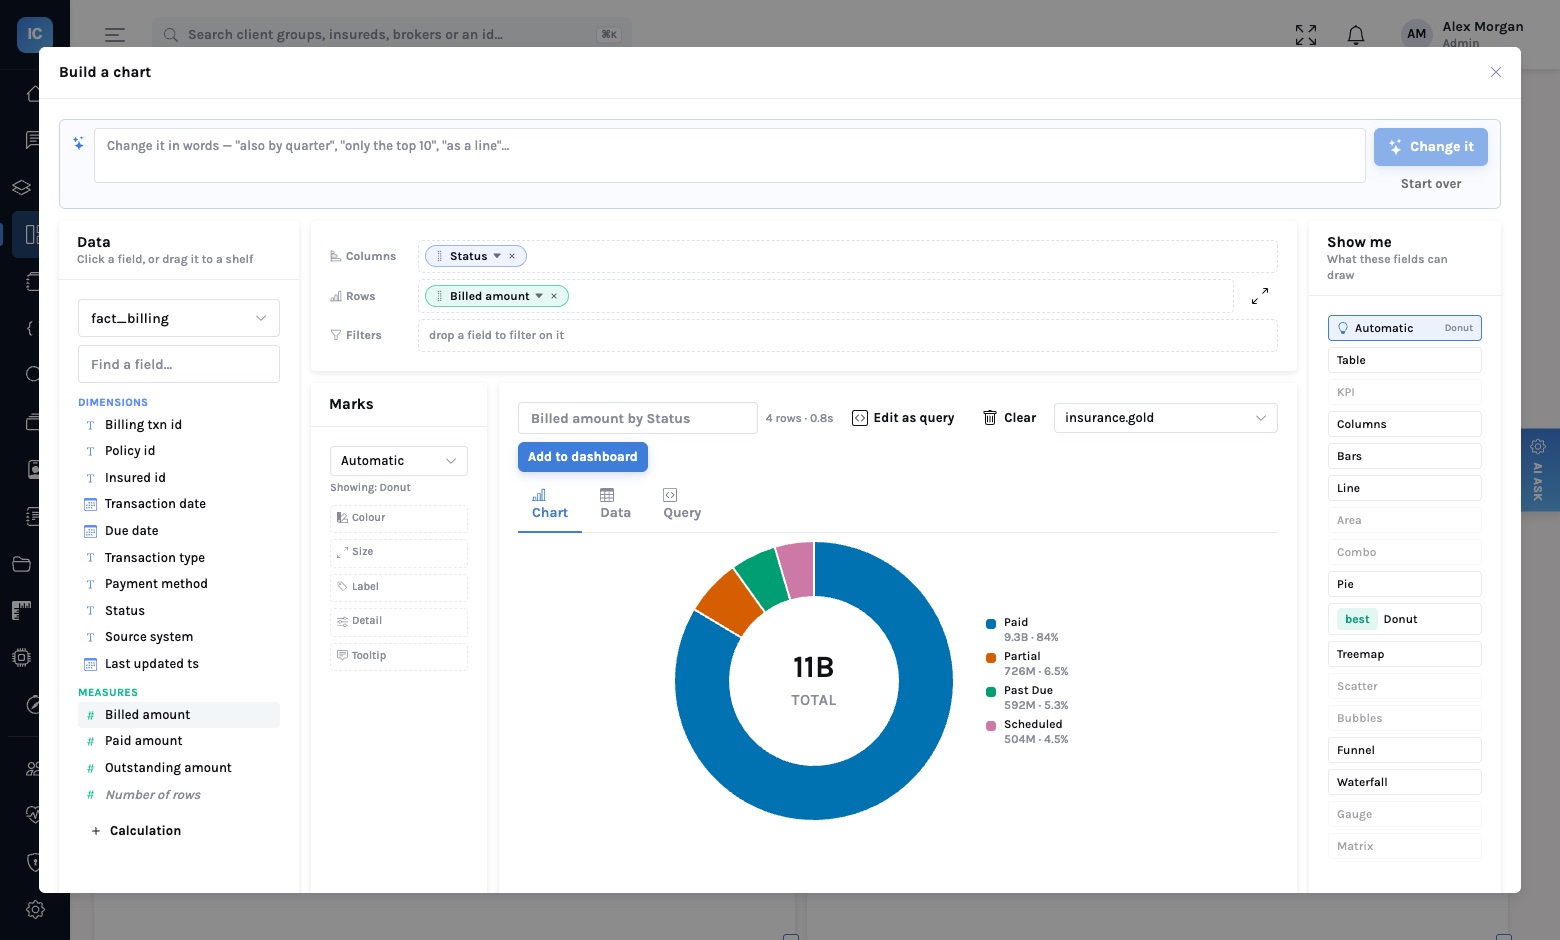Click the notifications bell icon
This screenshot has width=1560, height=940.
(x=1356, y=35)
